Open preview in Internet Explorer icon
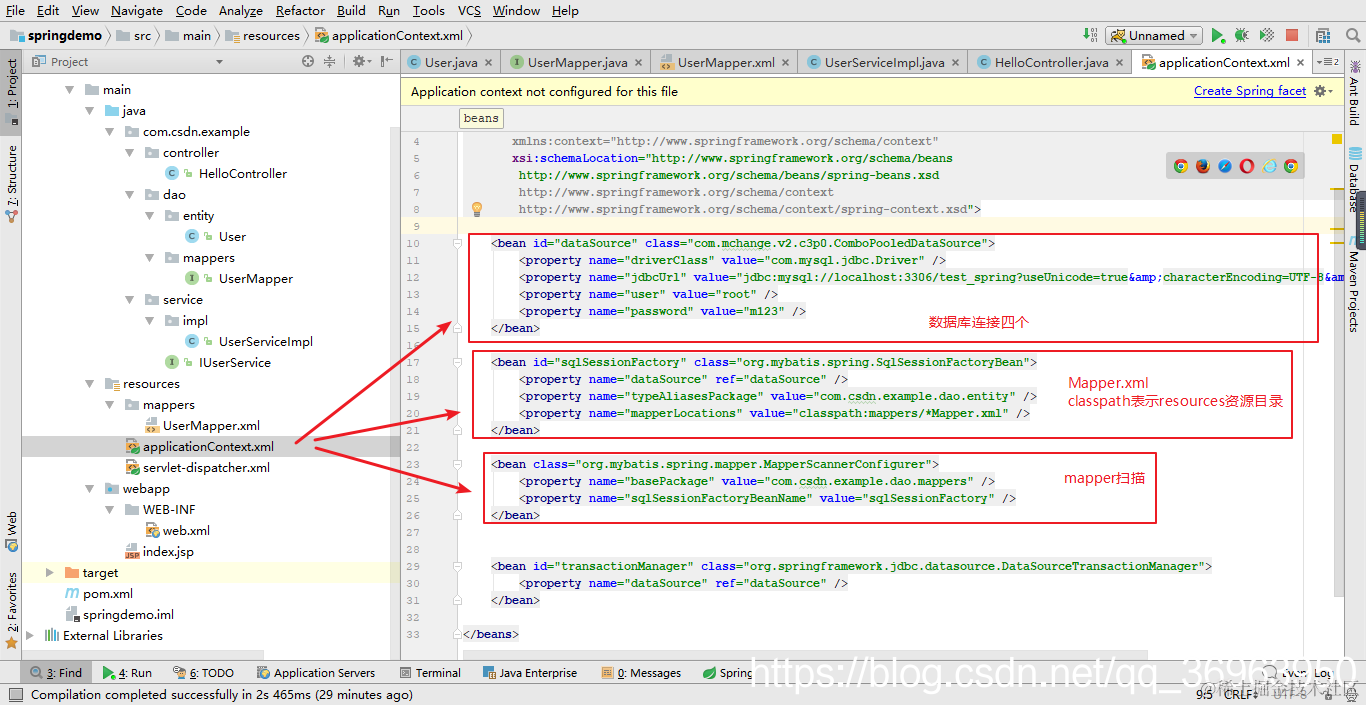Image resolution: width=1366 pixels, height=705 pixels. (x=1269, y=166)
